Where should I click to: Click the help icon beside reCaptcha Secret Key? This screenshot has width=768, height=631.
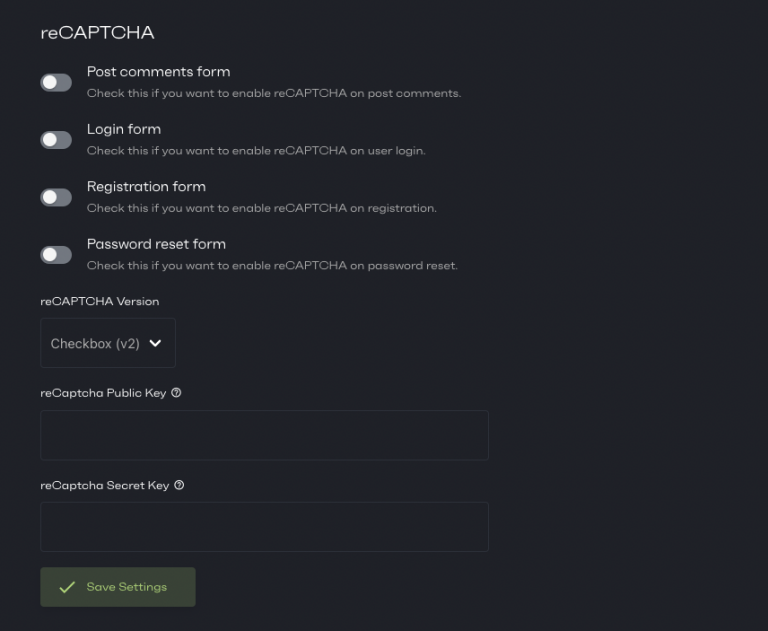(x=179, y=485)
